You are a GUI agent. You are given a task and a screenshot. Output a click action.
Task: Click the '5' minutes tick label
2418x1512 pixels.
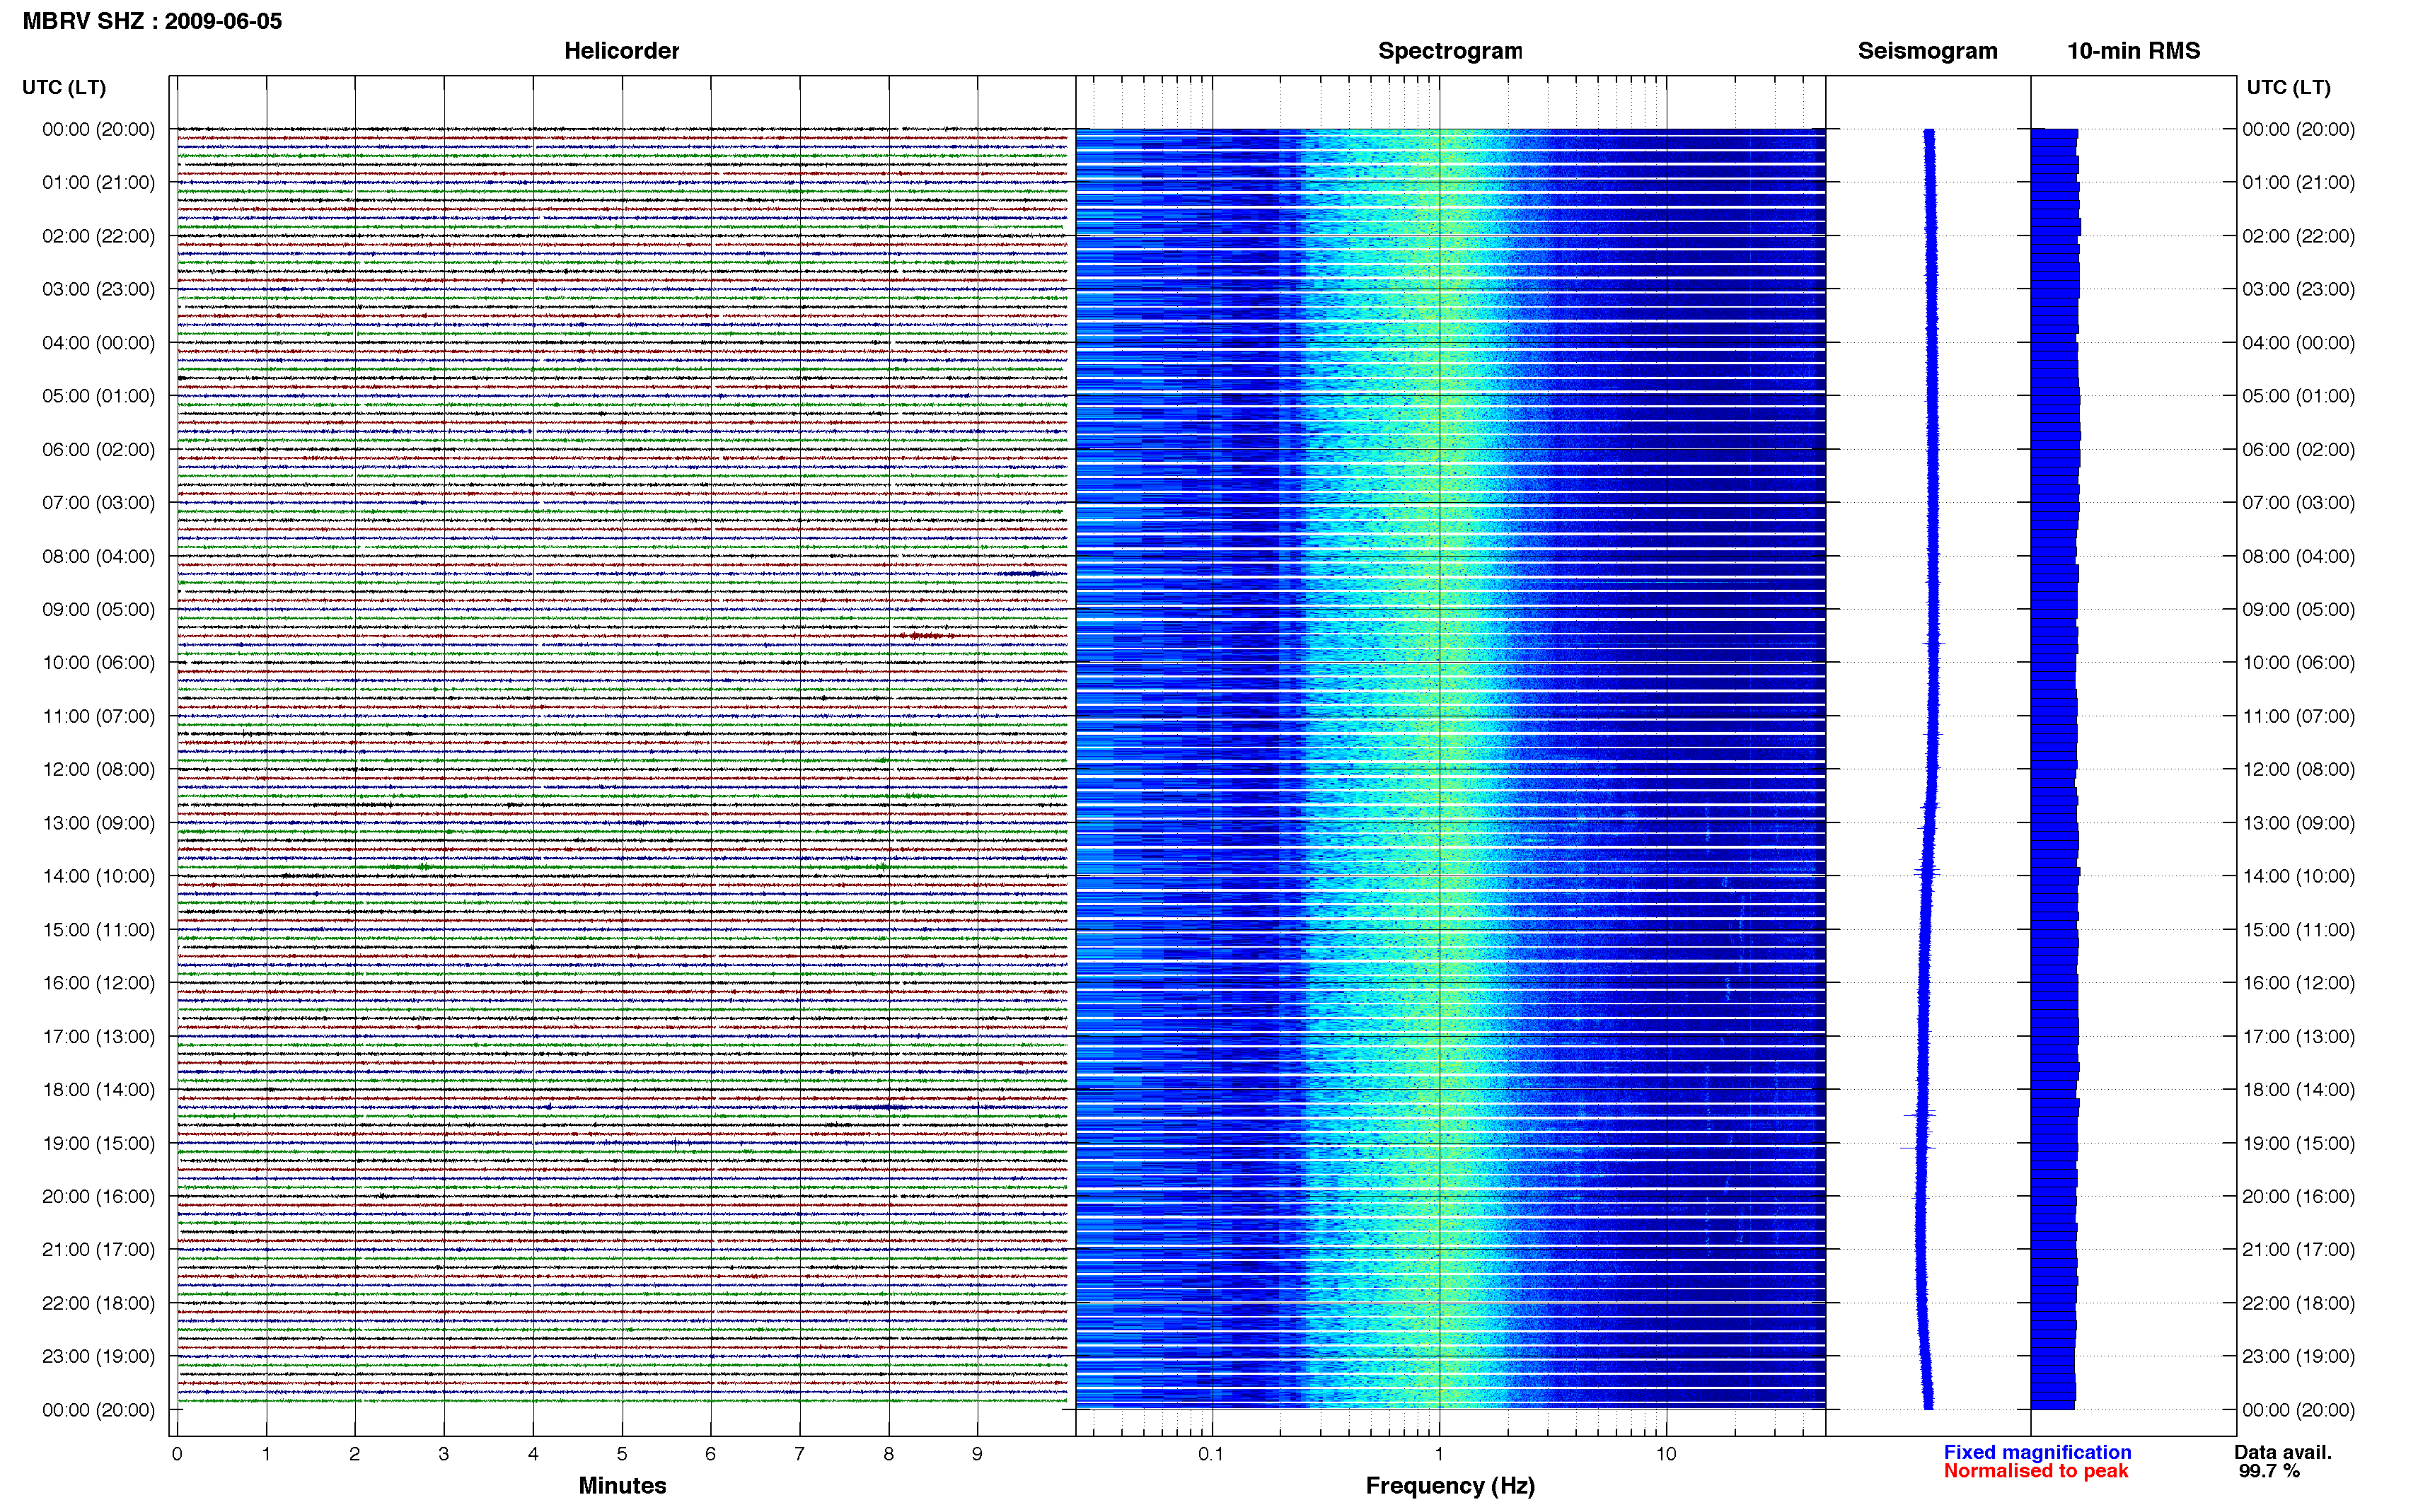click(x=622, y=1454)
